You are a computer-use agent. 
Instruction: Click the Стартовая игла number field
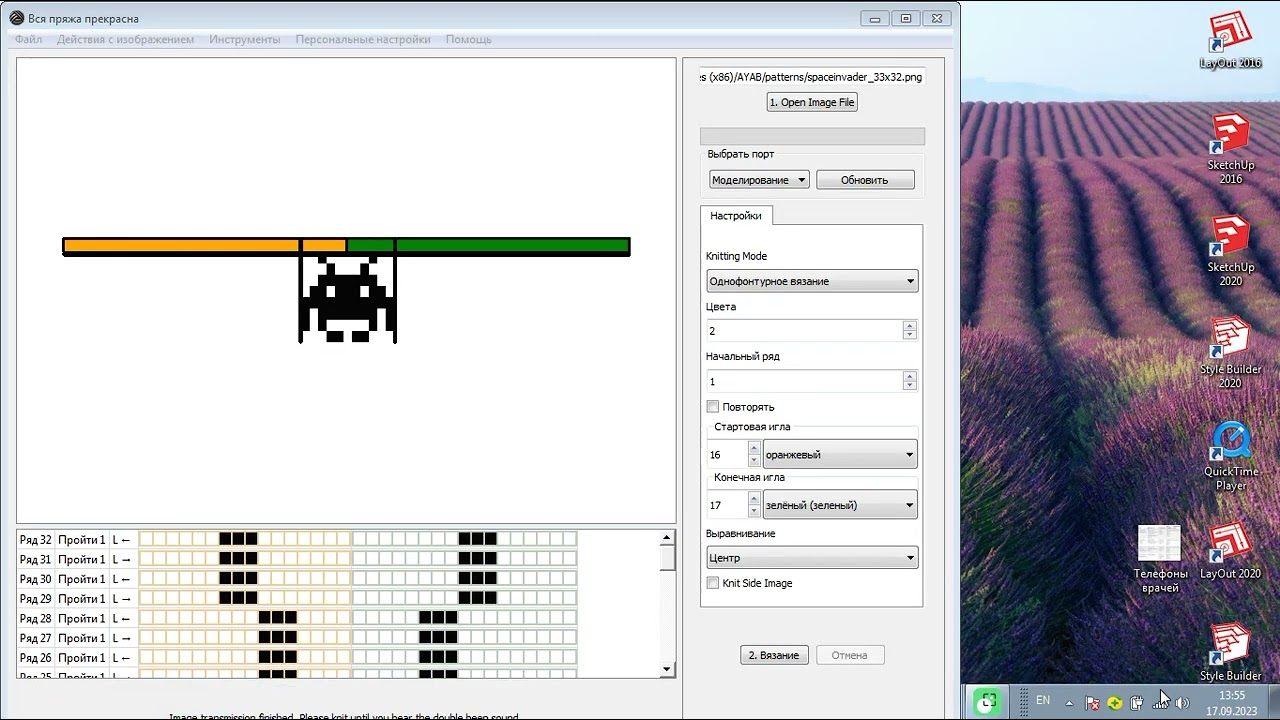(727, 454)
